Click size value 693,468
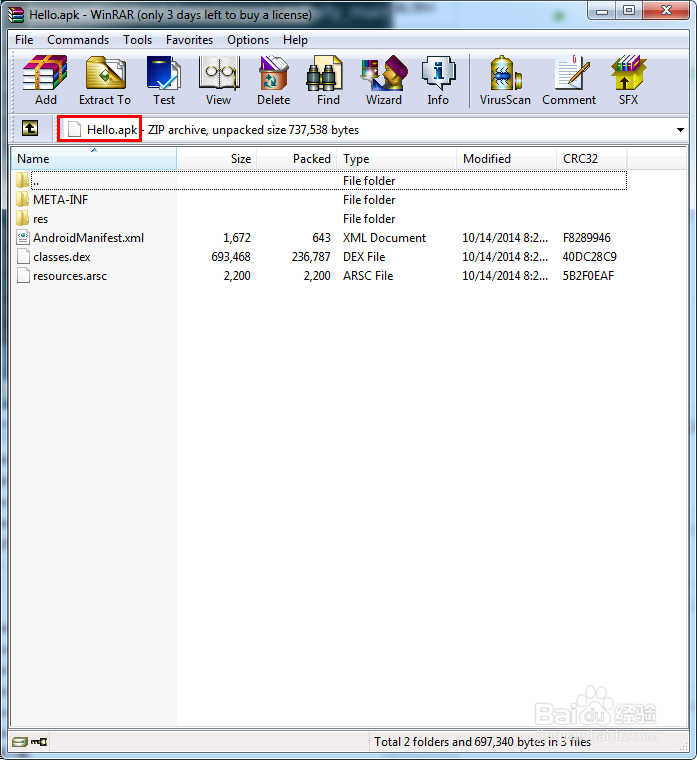Screen dimensions: 697x760 tap(231, 257)
